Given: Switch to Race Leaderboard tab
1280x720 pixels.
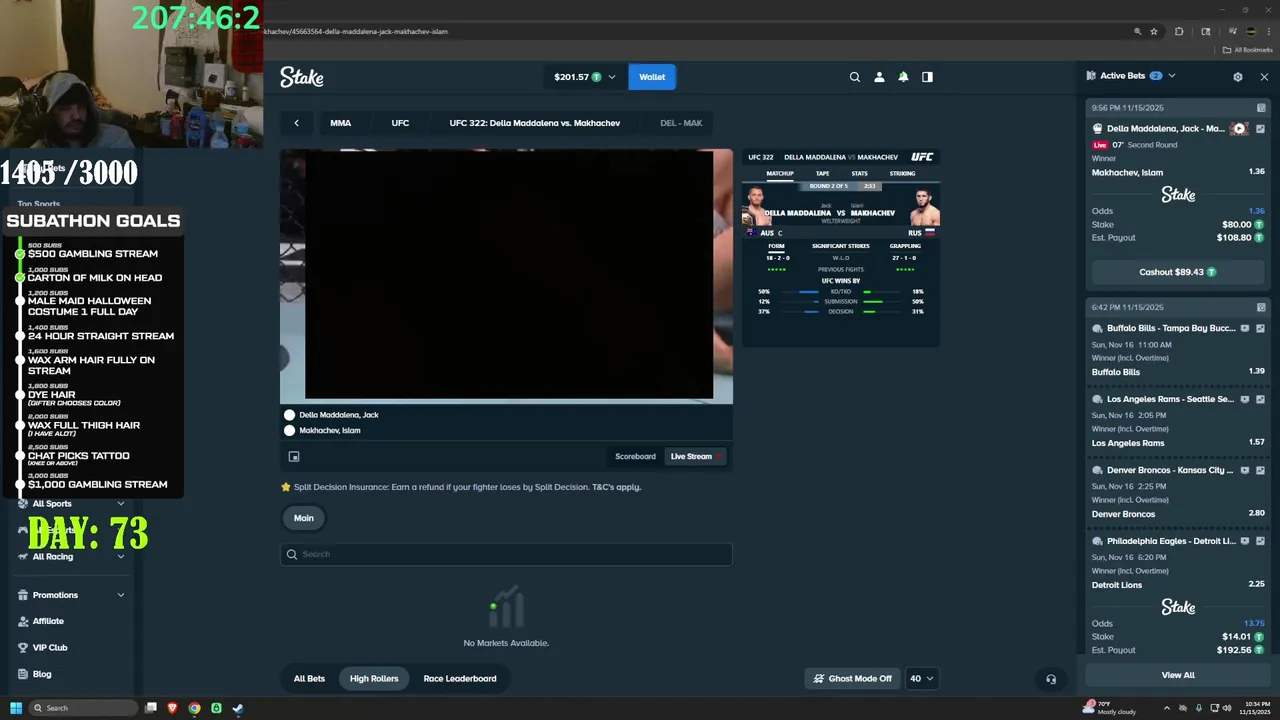Looking at the screenshot, I should [x=460, y=678].
